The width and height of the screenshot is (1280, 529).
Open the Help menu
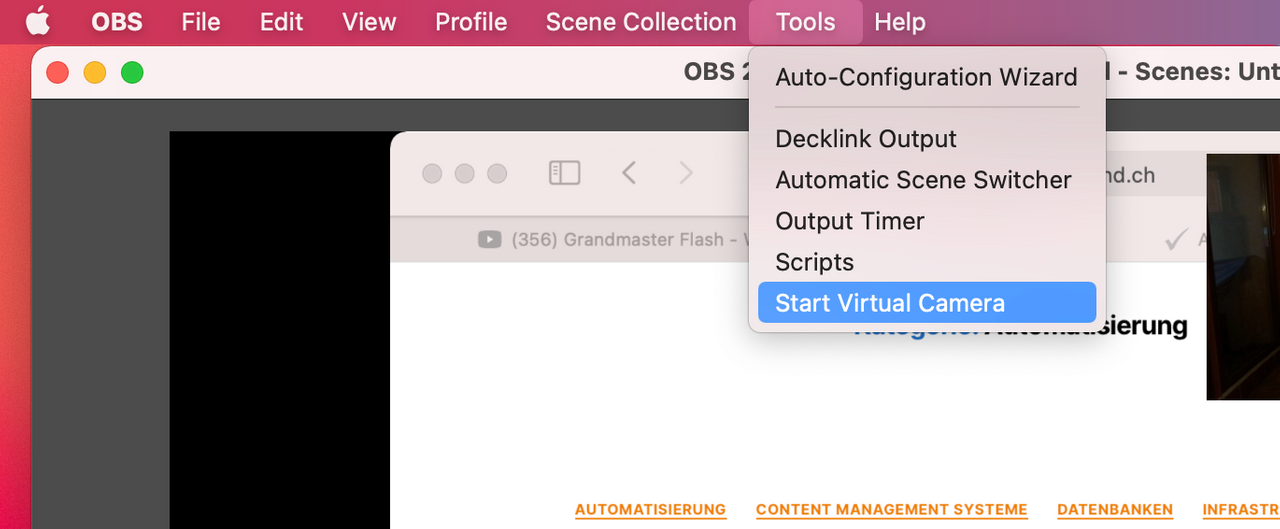coord(900,21)
